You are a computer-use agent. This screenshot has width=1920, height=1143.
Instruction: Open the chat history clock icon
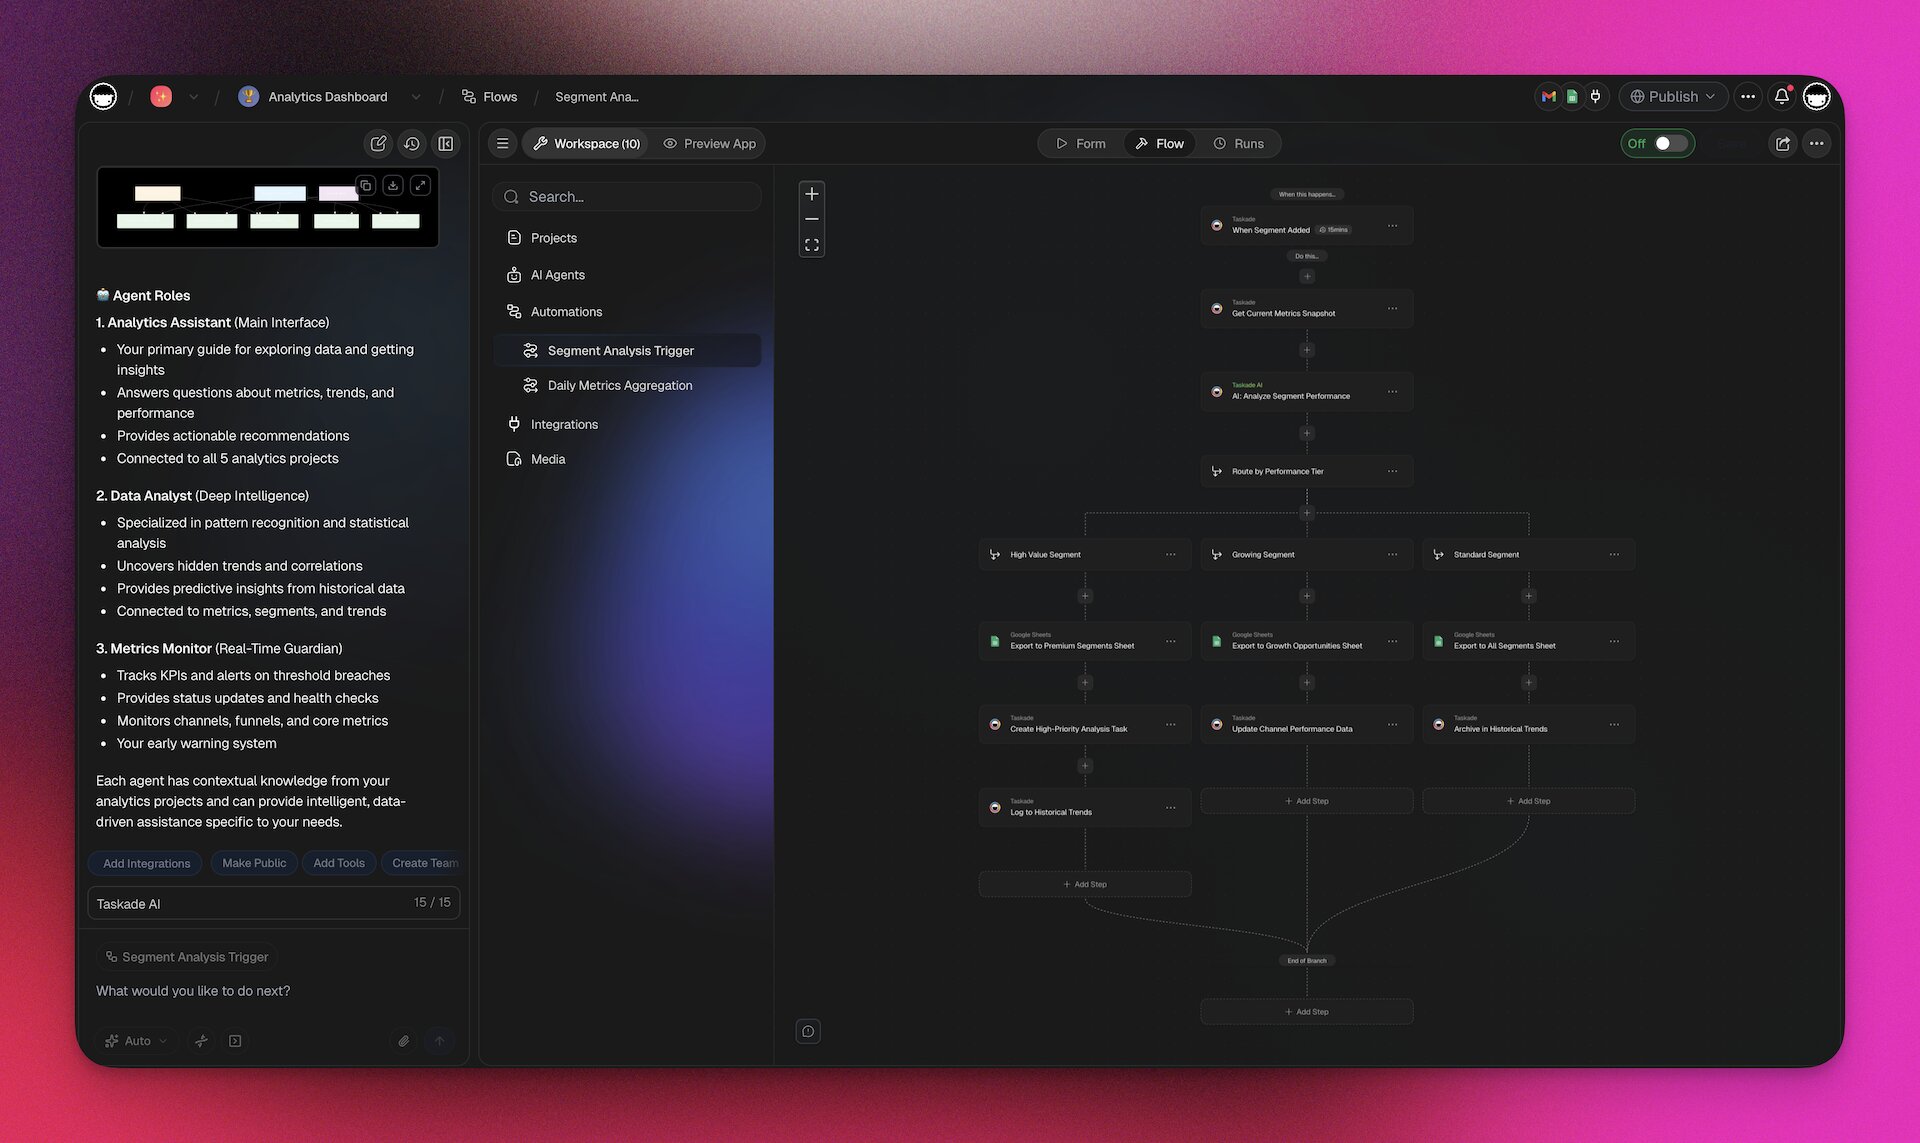(x=412, y=144)
